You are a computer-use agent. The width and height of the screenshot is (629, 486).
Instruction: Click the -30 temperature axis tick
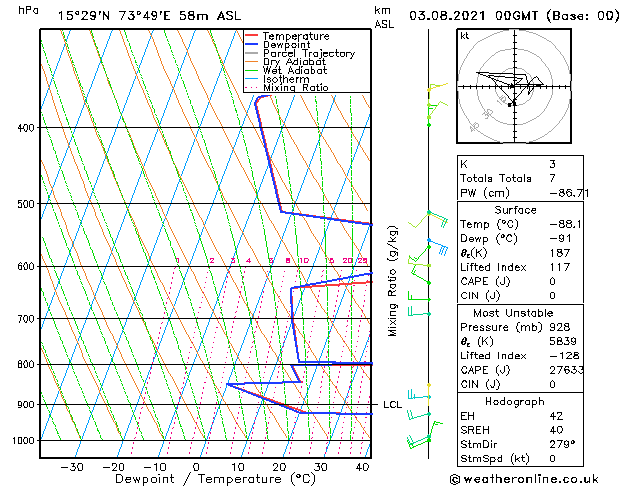[x=72, y=467]
